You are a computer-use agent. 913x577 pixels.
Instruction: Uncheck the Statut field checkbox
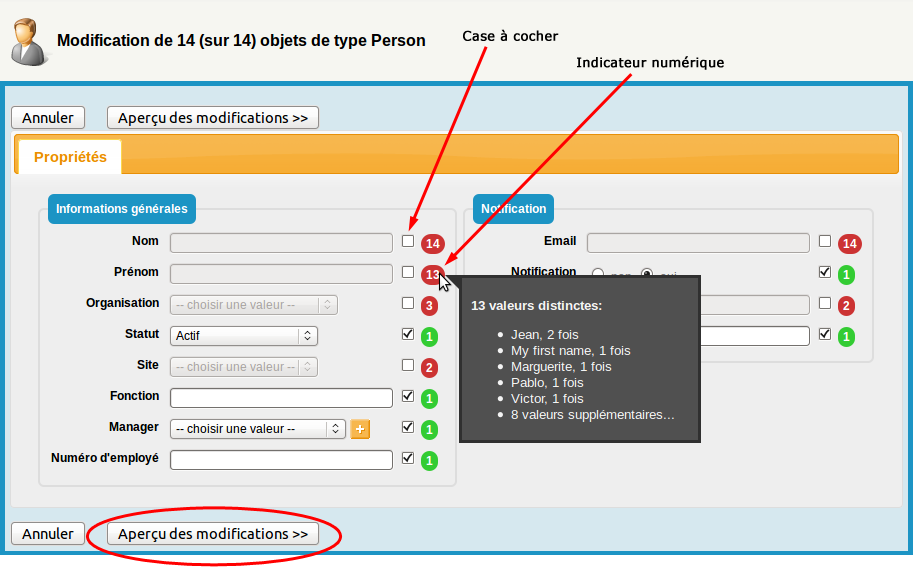pyautogui.click(x=408, y=334)
